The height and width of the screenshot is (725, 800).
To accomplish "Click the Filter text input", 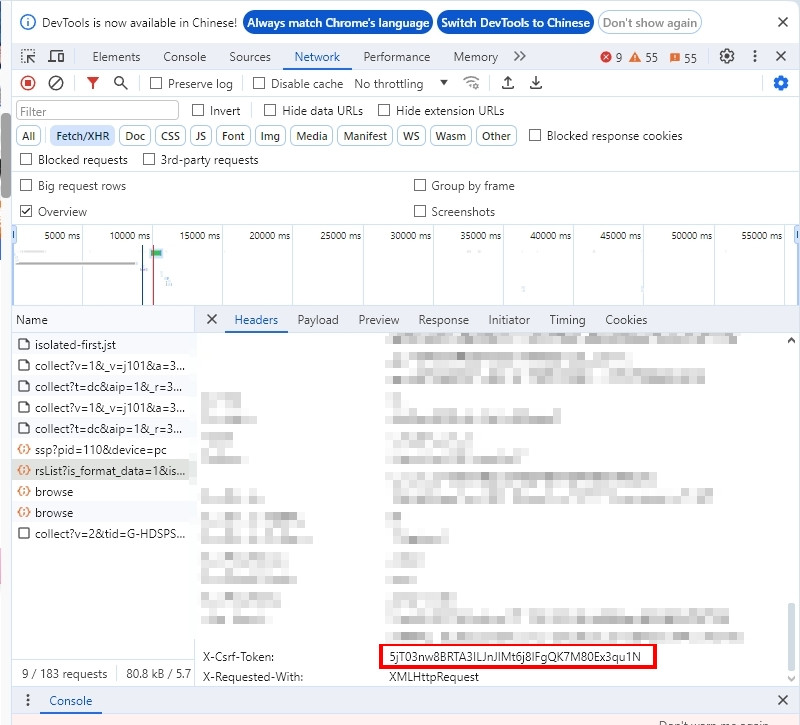I will [x=97, y=111].
